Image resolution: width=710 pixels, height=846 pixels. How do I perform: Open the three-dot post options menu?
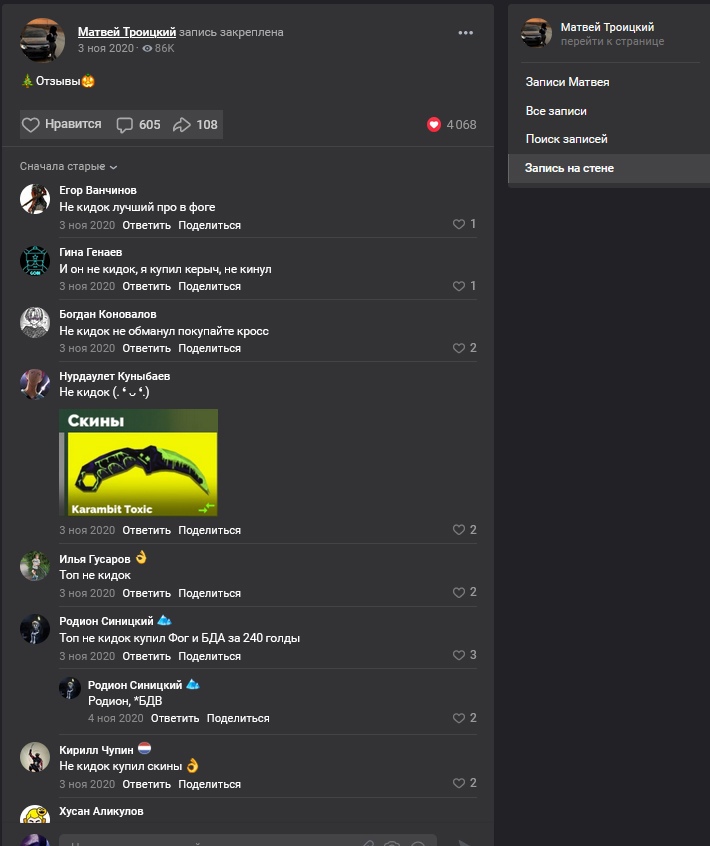coord(465,33)
